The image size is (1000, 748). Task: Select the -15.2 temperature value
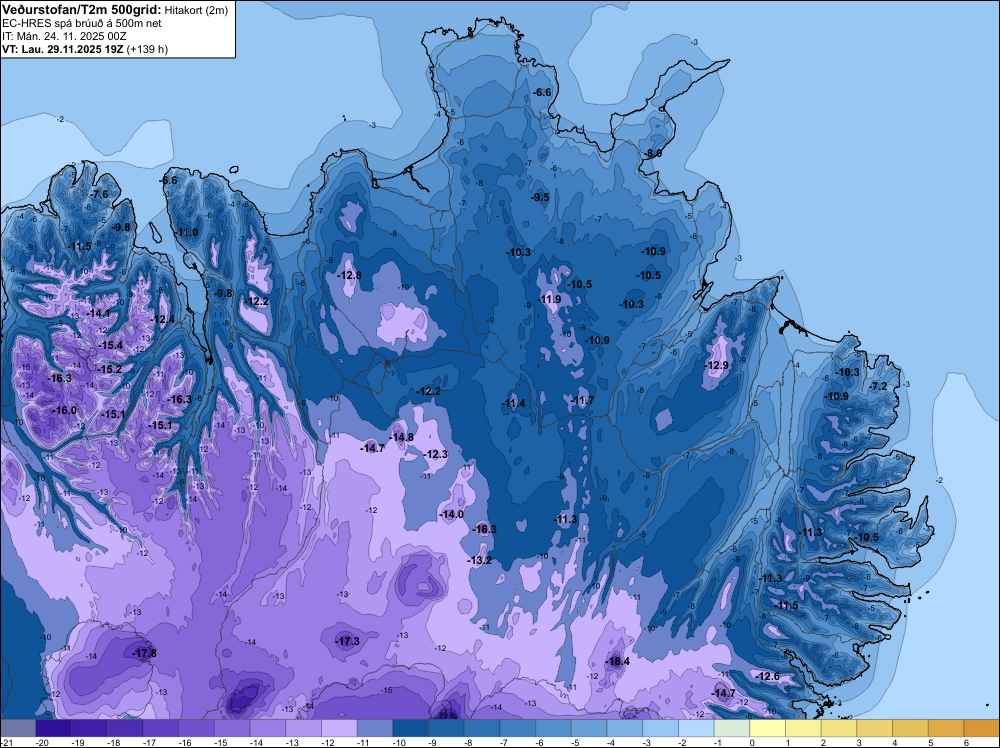tap(108, 369)
